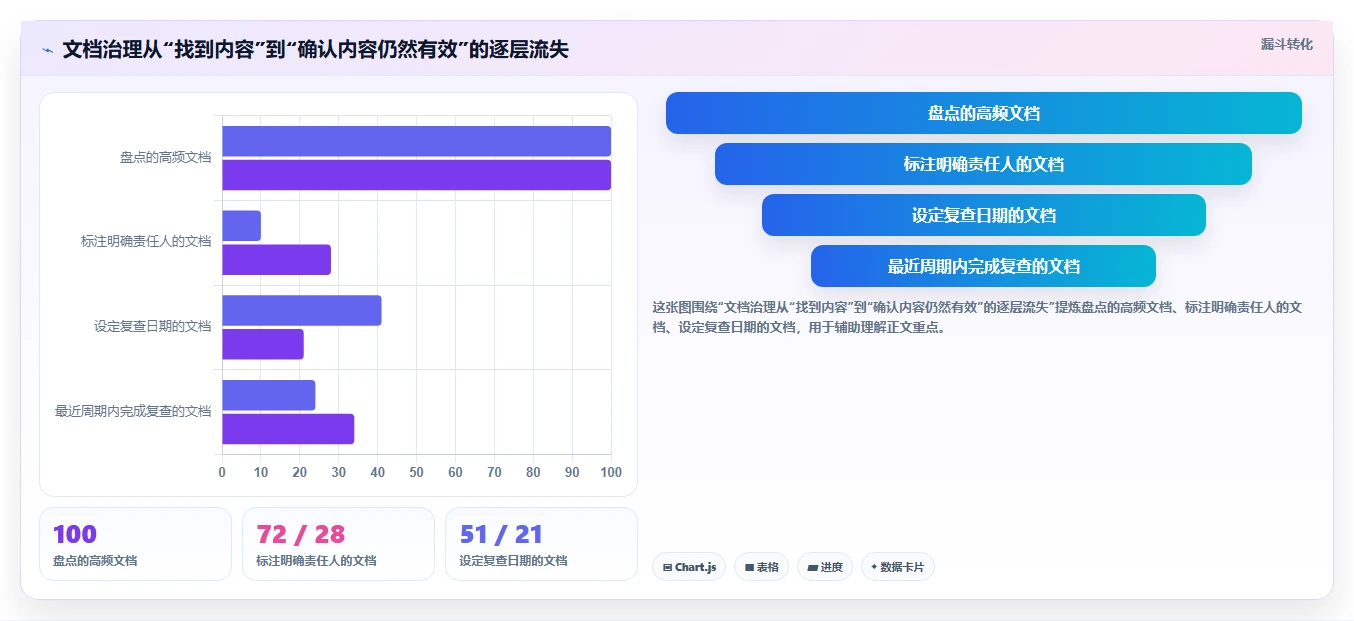Select the 标注明确责任人的文档 funnel step
Image resolution: width=1354 pixels, height=621 pixels.
coord(984,164)
